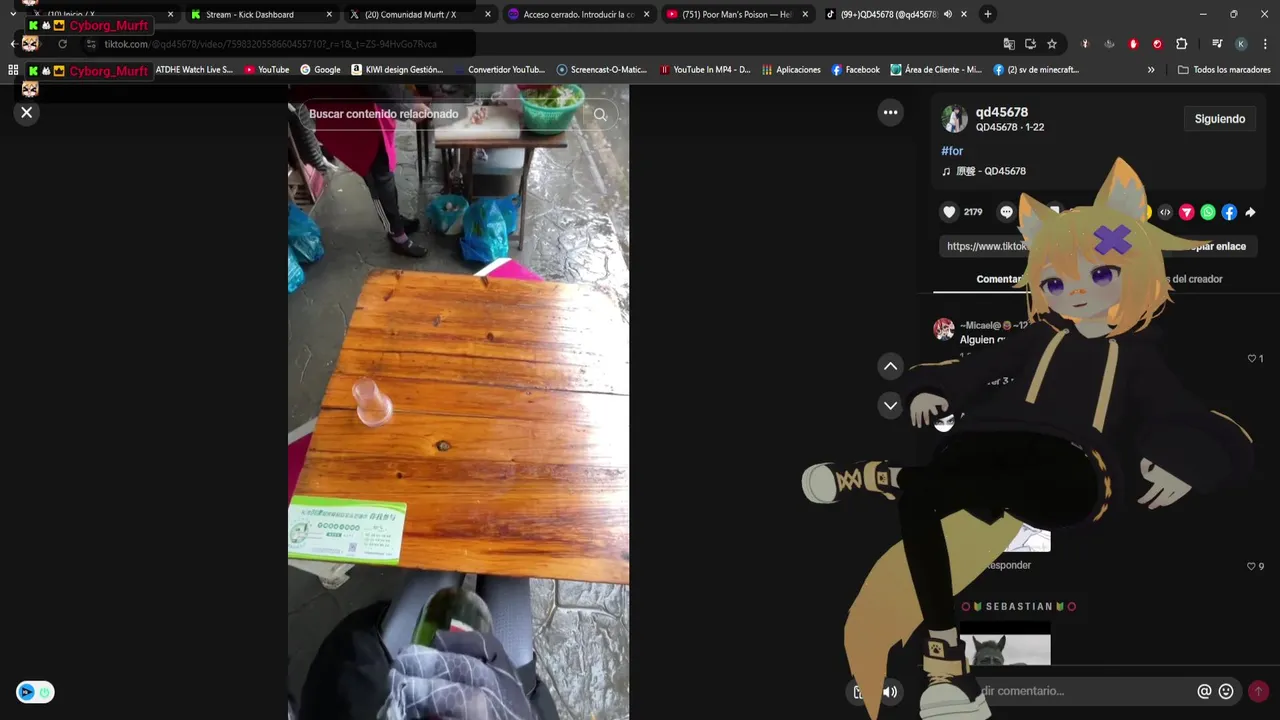Insert a mention with the @ icon
Viewport: 1280px width, 720px height.
tap(1204, 691)
